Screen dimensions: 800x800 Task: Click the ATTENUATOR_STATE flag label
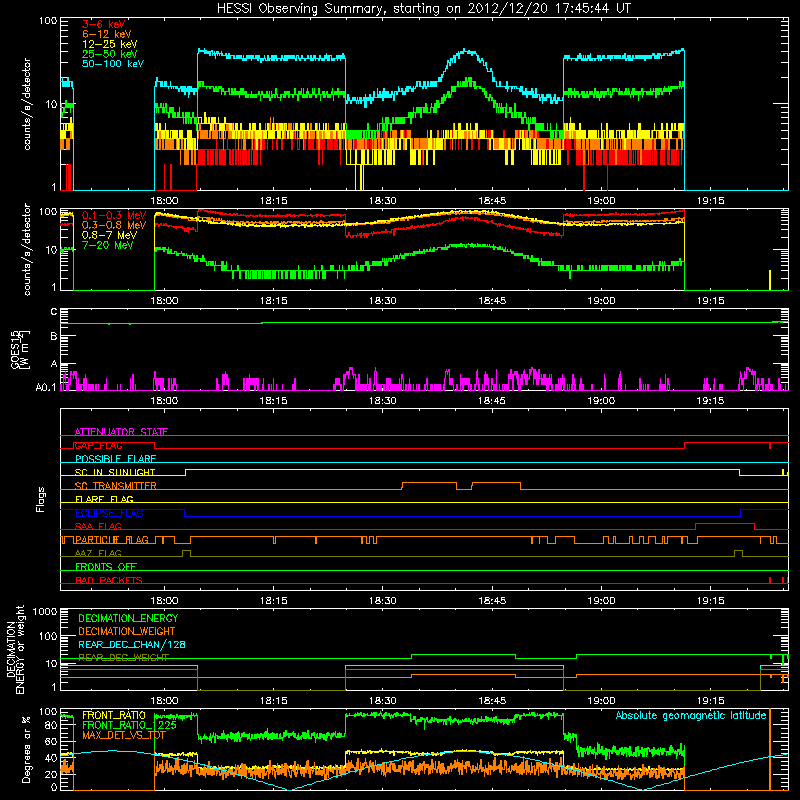121,432
